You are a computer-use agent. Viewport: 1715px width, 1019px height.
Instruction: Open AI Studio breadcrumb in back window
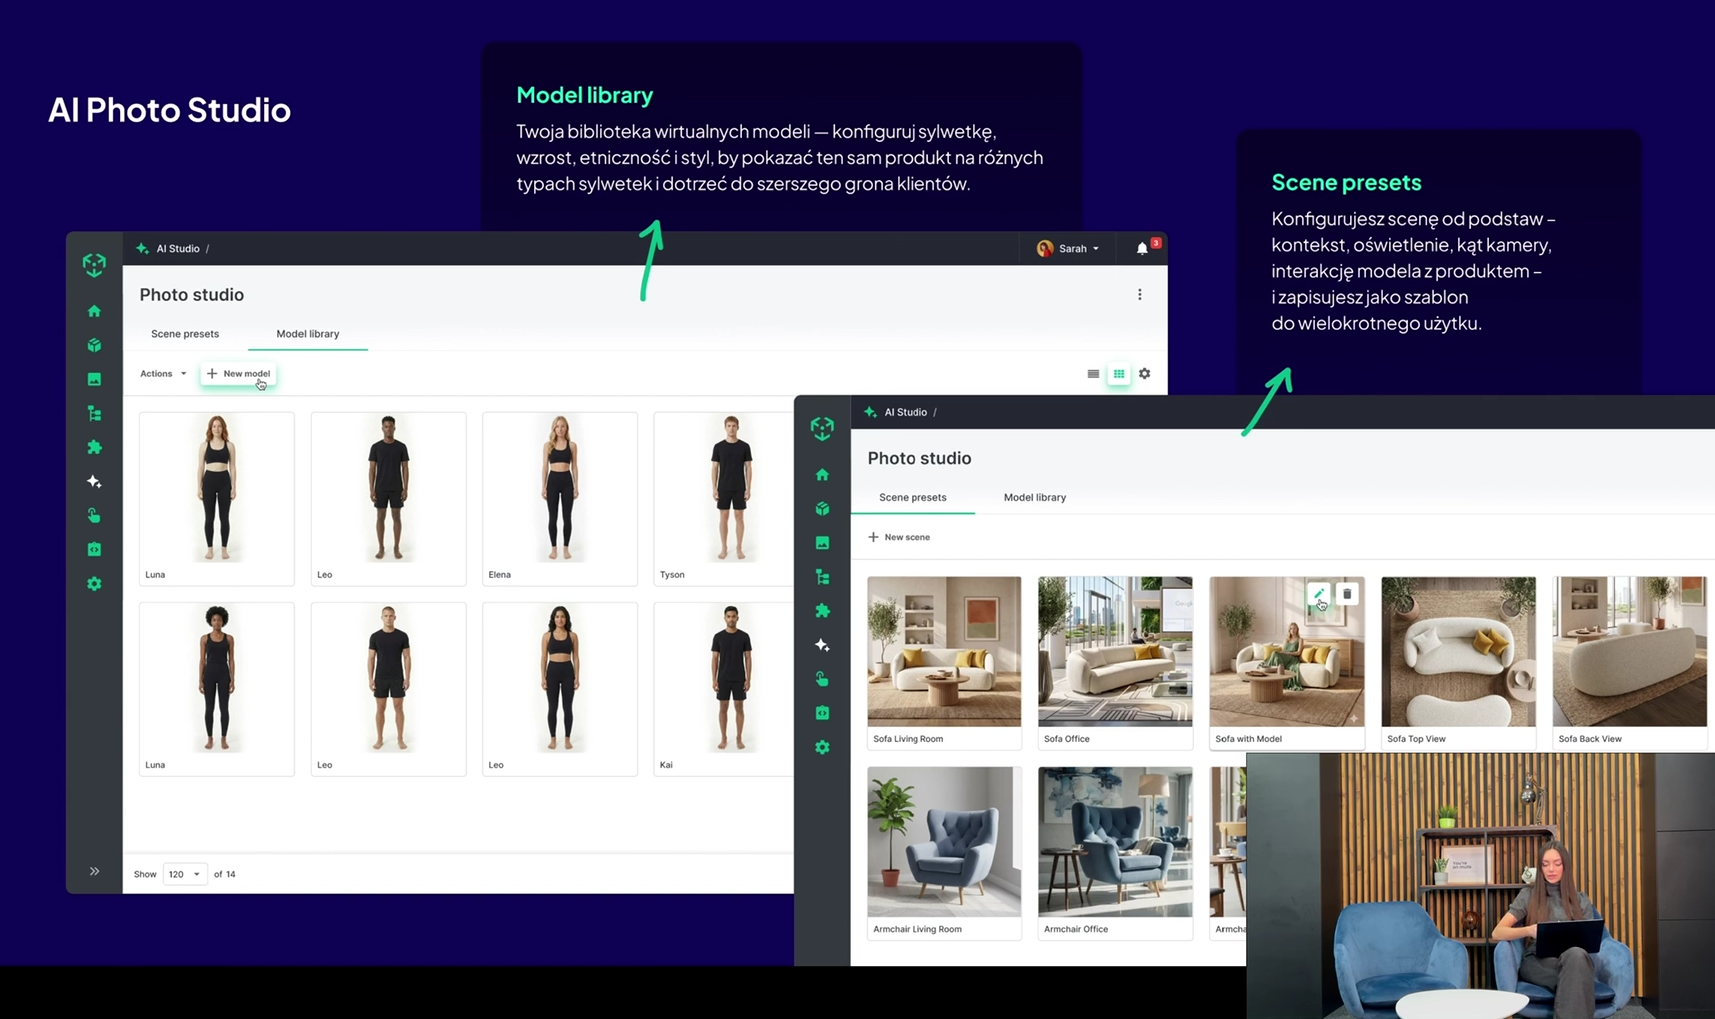pyautogui.click(x=178, y=248)
